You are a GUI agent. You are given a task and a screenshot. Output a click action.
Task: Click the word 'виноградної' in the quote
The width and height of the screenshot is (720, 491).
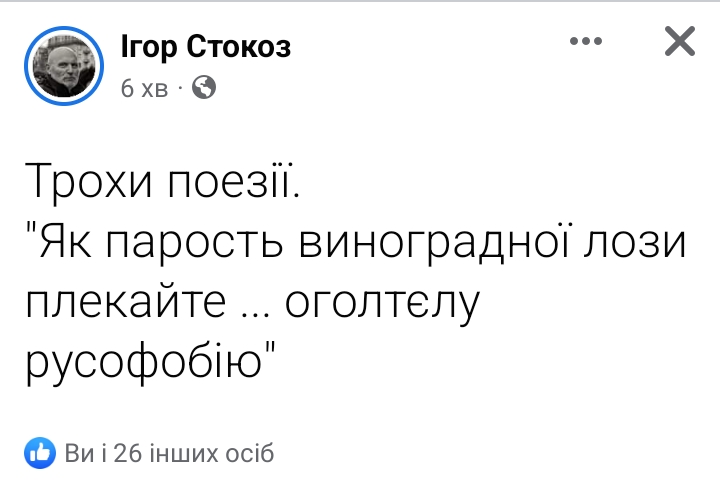point(434,243)
